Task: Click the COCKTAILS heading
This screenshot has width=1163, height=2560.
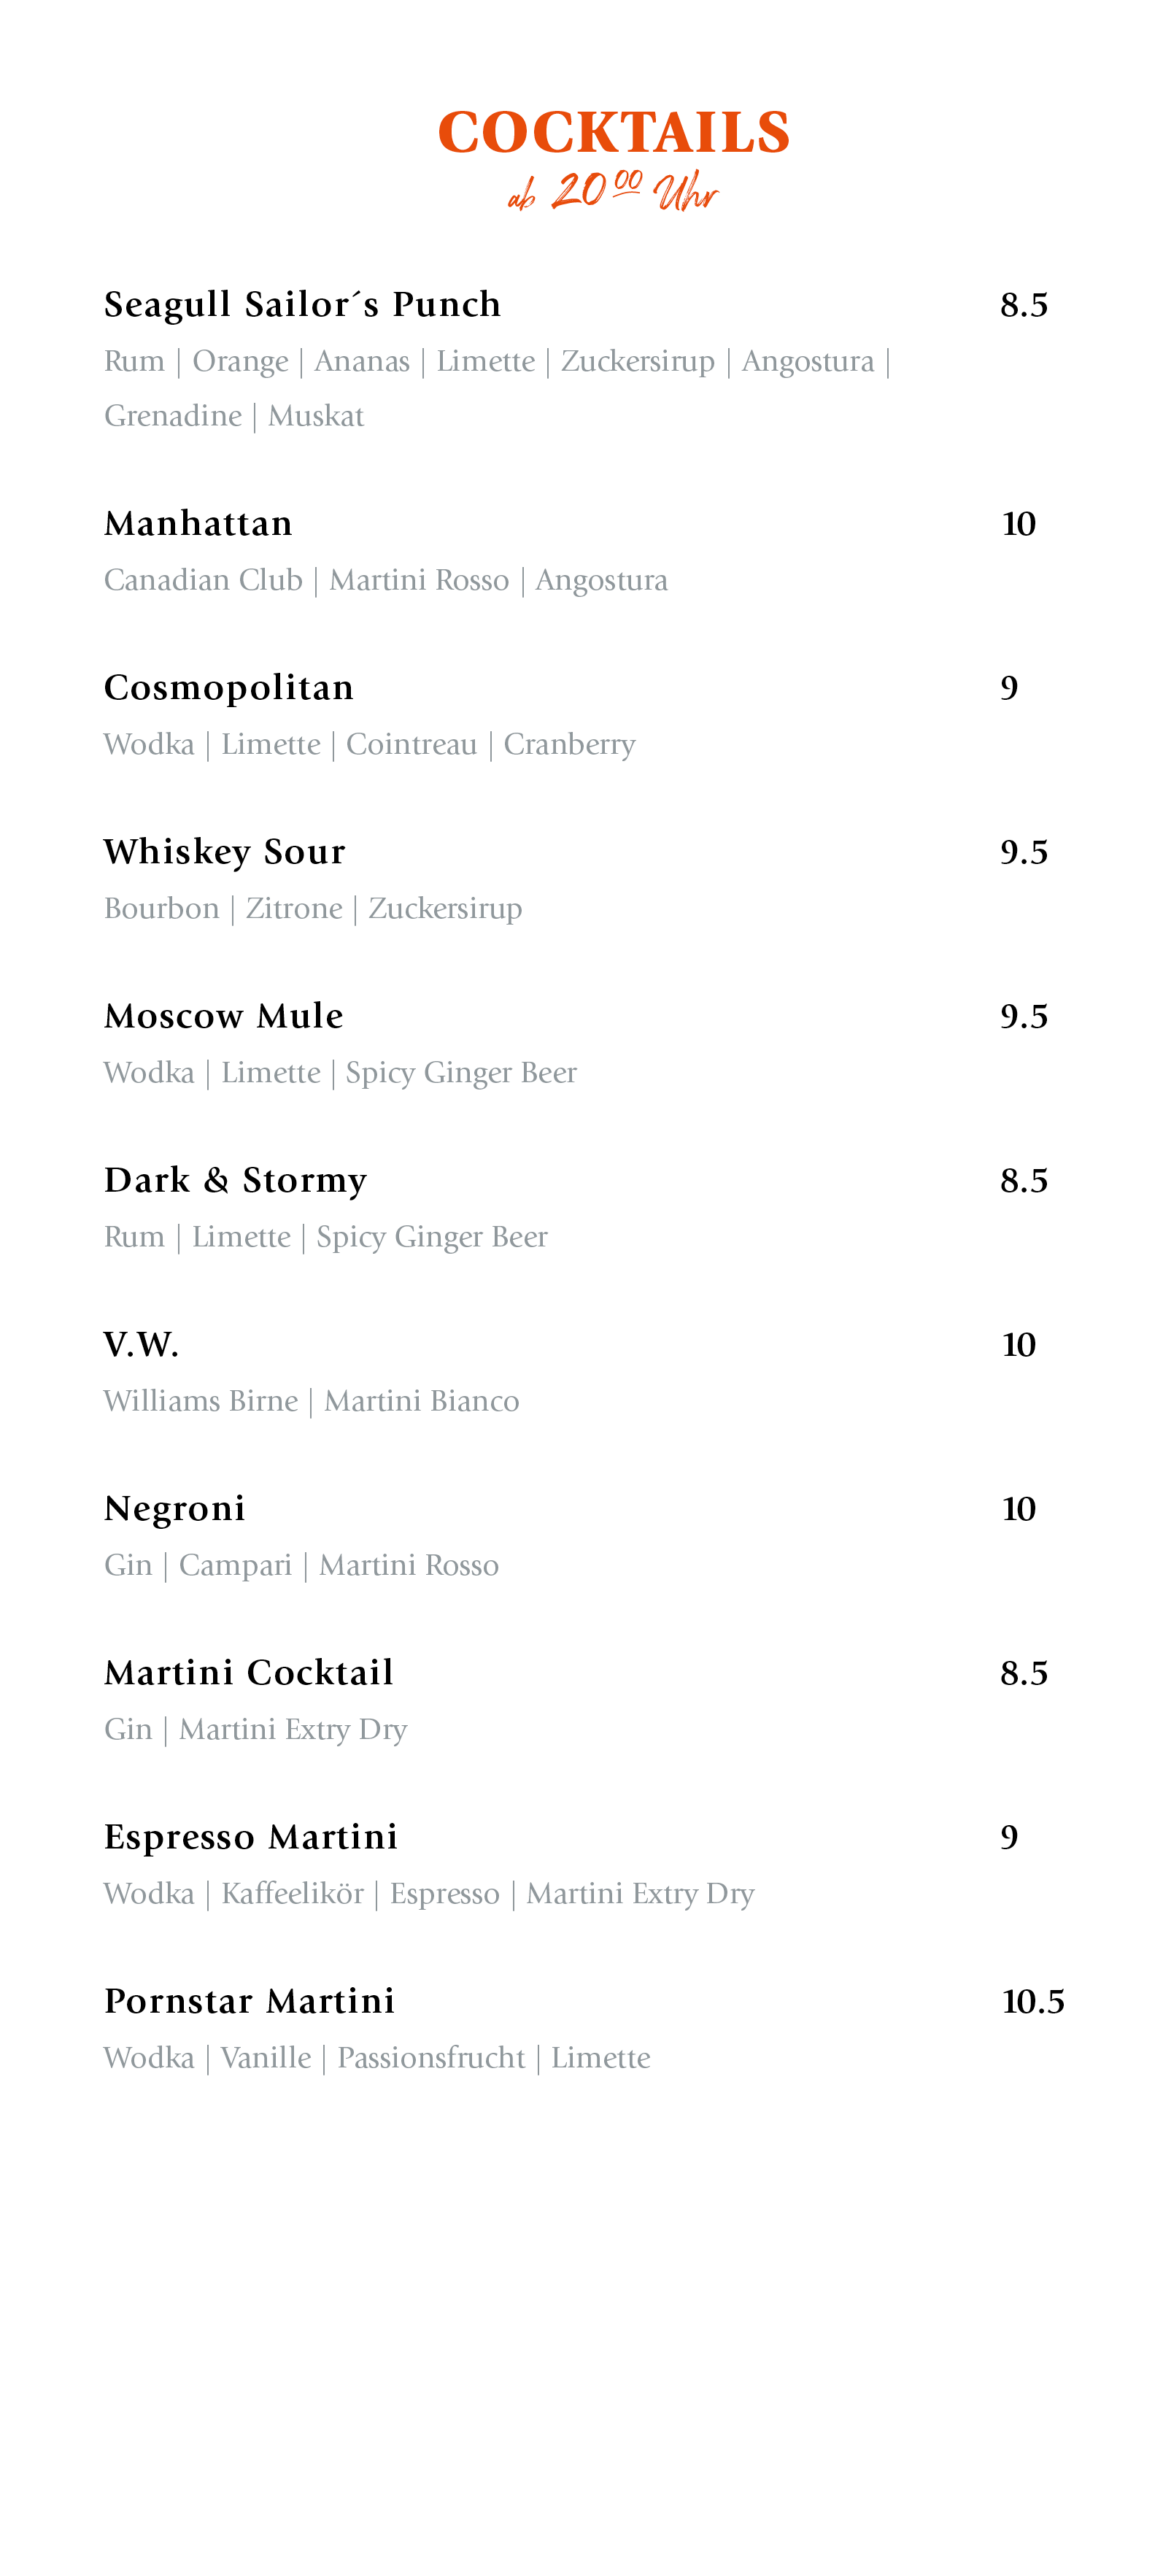Action: (x=613, y=133)
